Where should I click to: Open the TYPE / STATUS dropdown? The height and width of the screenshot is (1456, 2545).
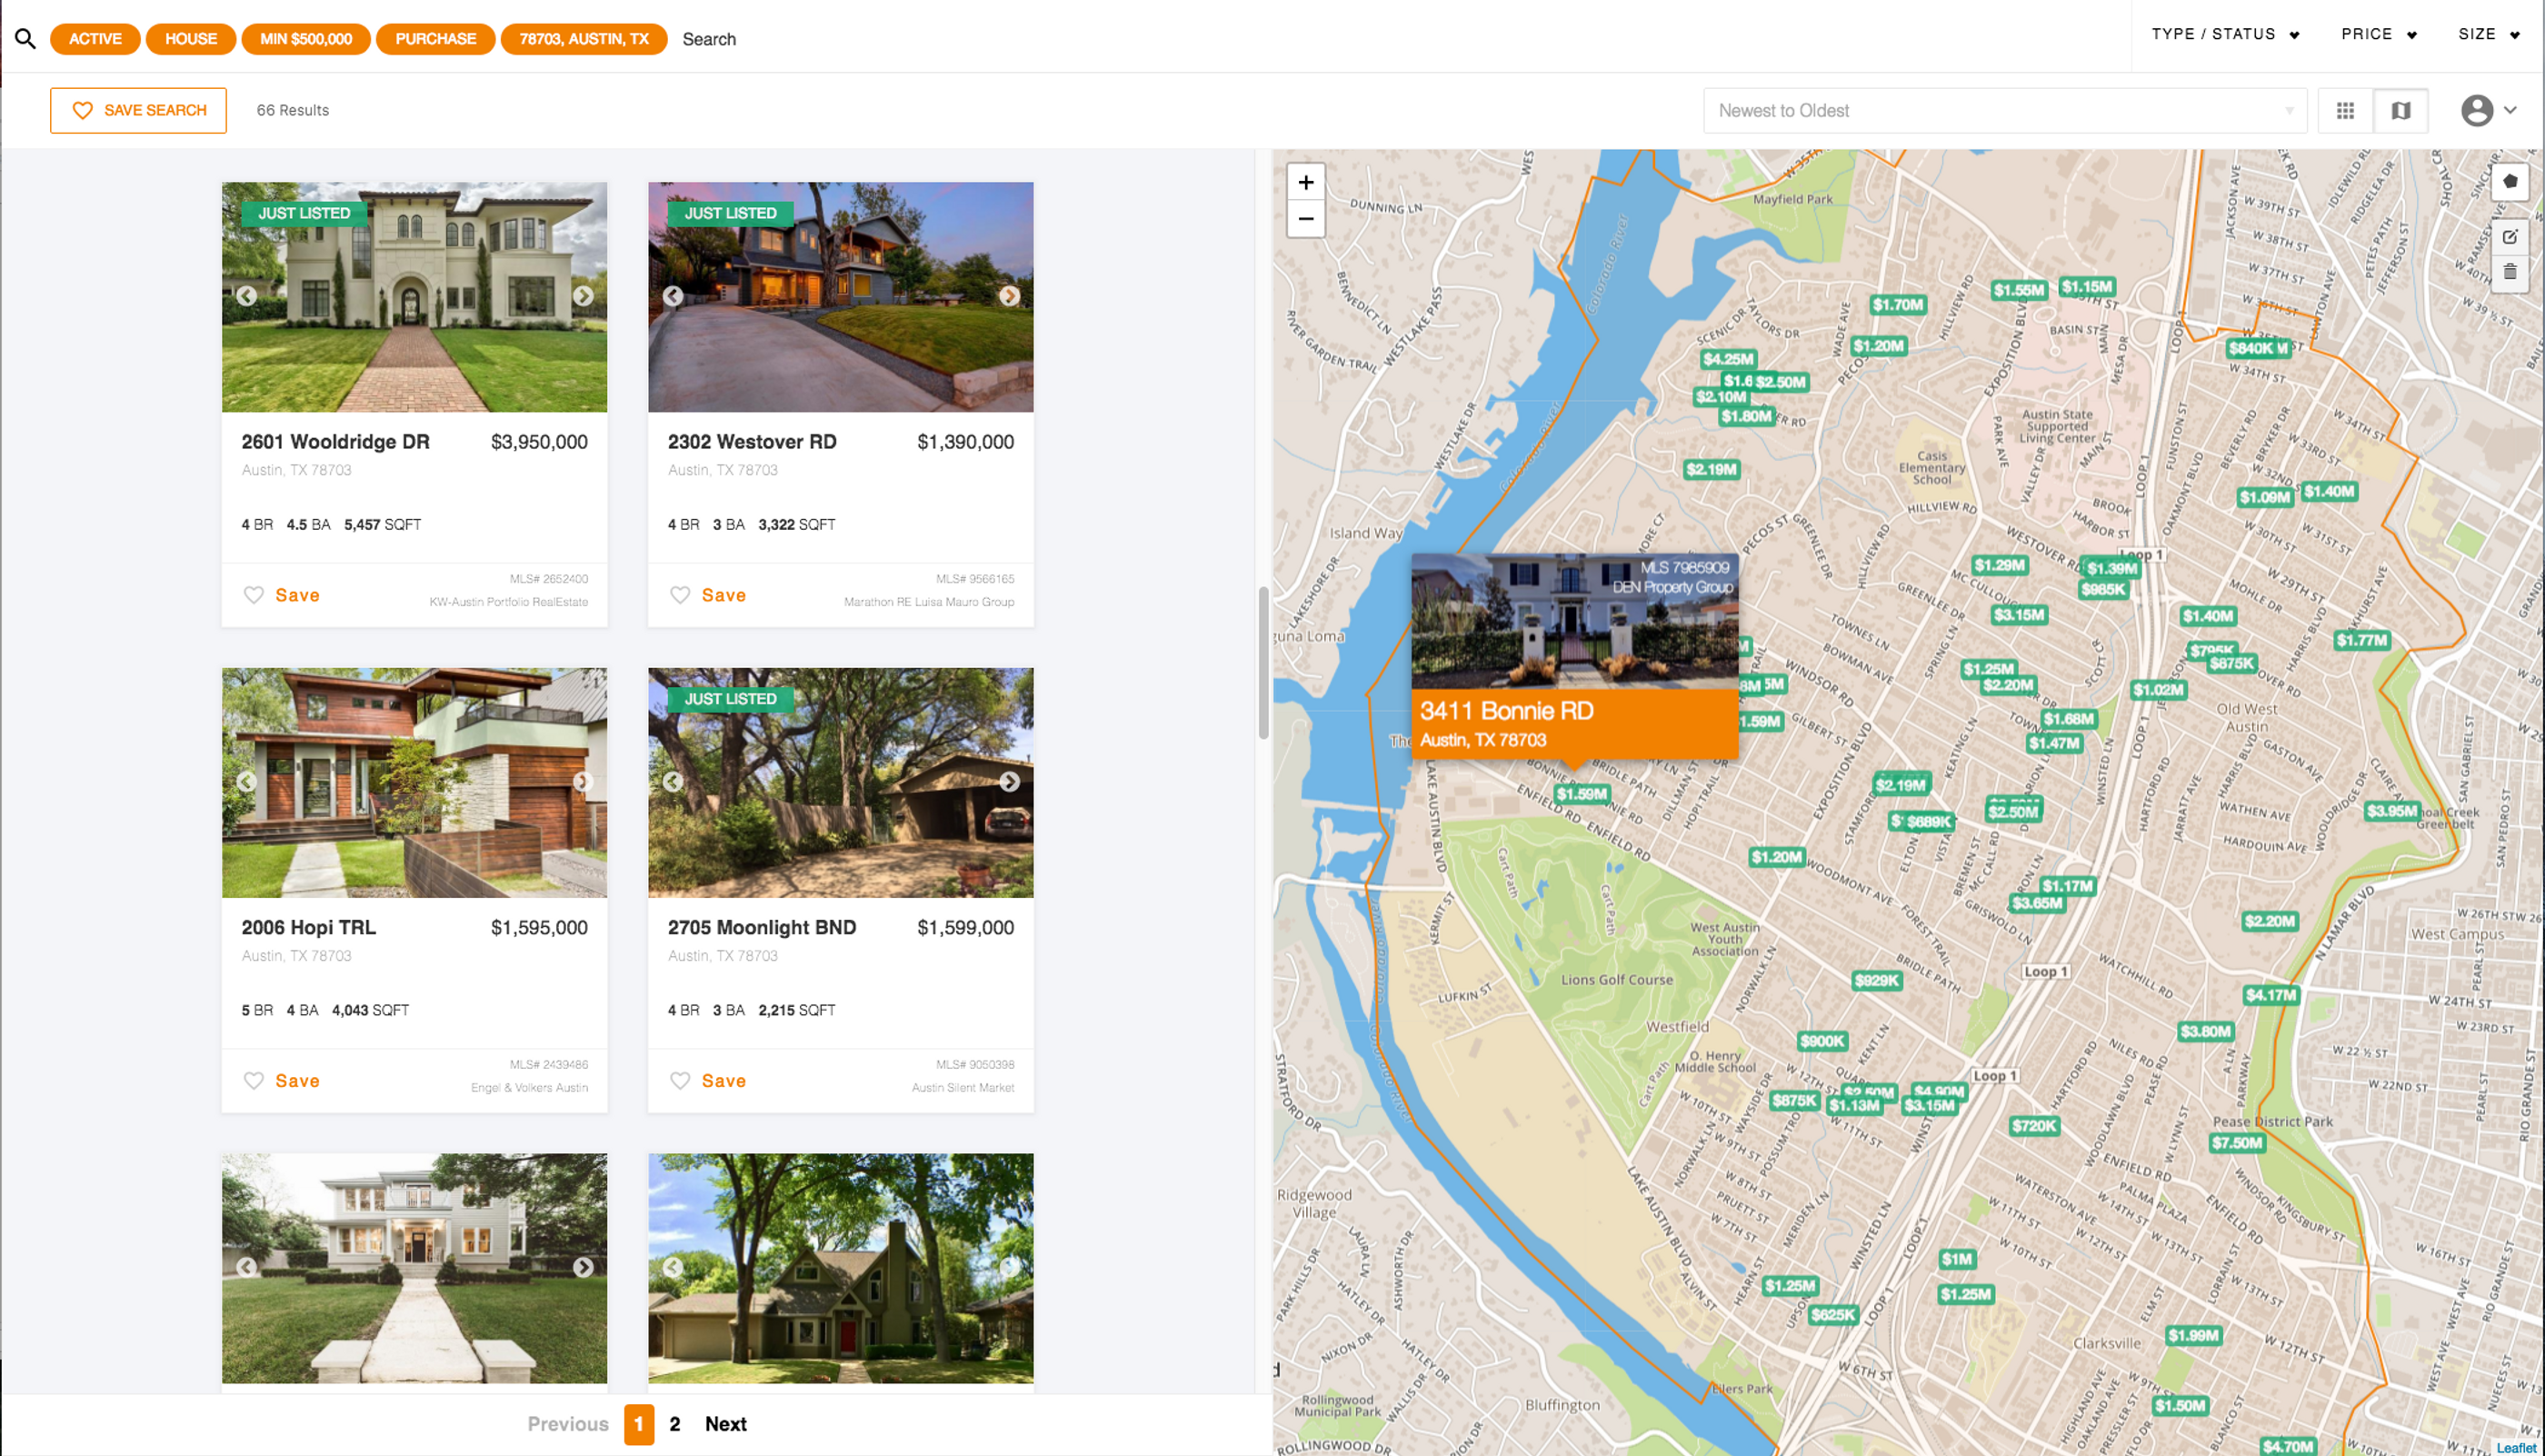click(x=2225, y=34)
